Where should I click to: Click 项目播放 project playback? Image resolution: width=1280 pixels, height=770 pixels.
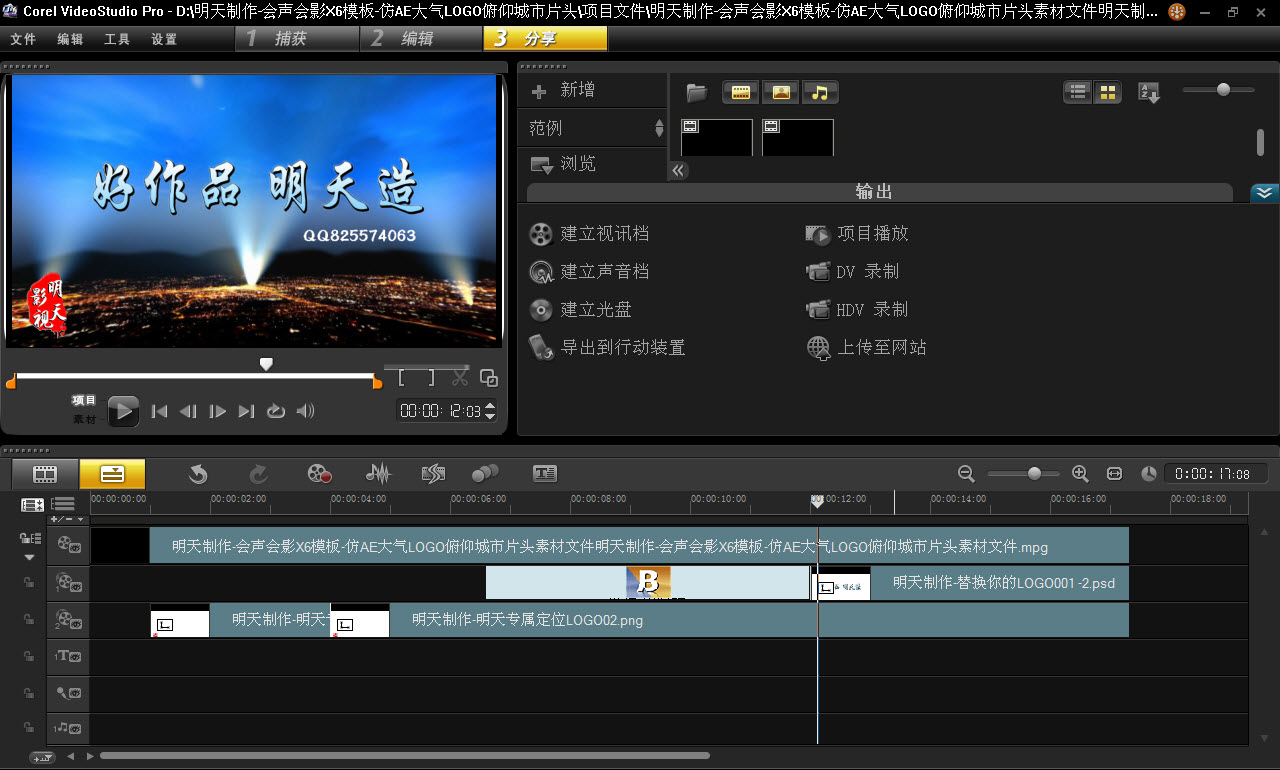[857, 234]
